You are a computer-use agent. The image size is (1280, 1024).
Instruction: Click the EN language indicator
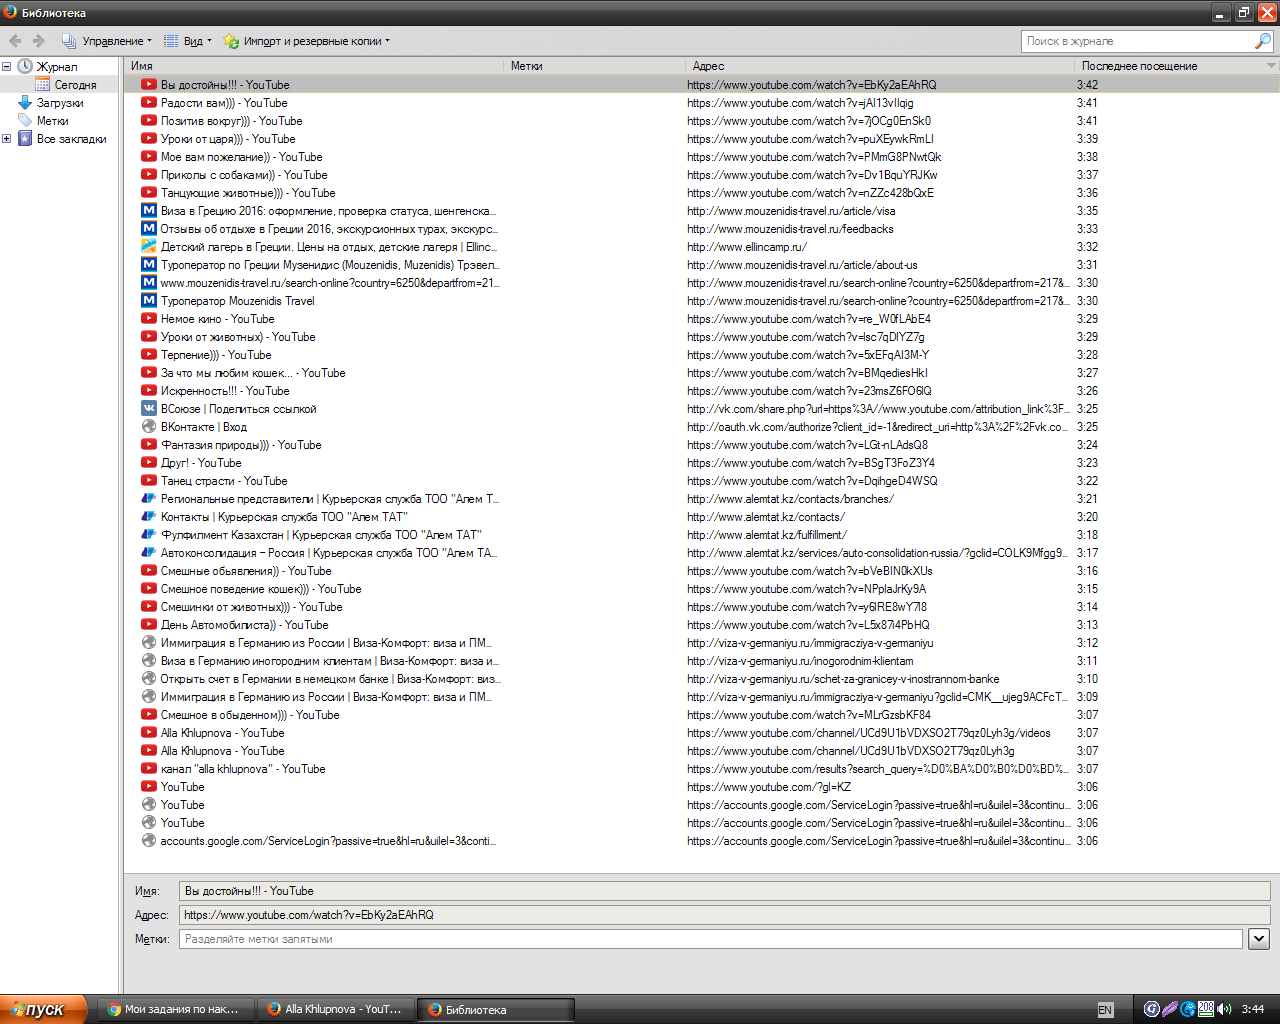(x=1105, y=1010)
